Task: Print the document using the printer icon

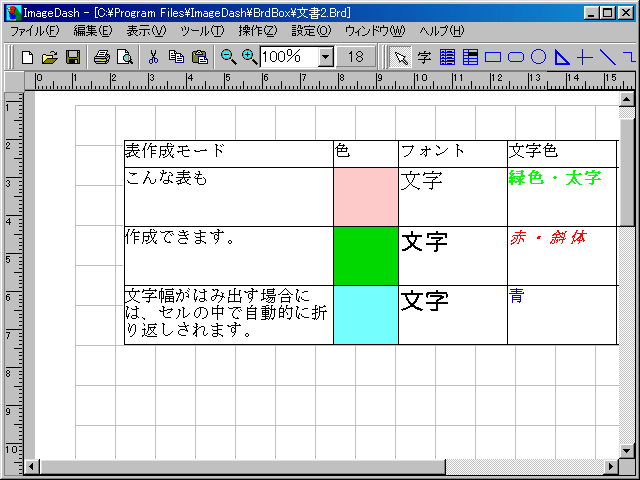Action: click(x=102, y=57)
